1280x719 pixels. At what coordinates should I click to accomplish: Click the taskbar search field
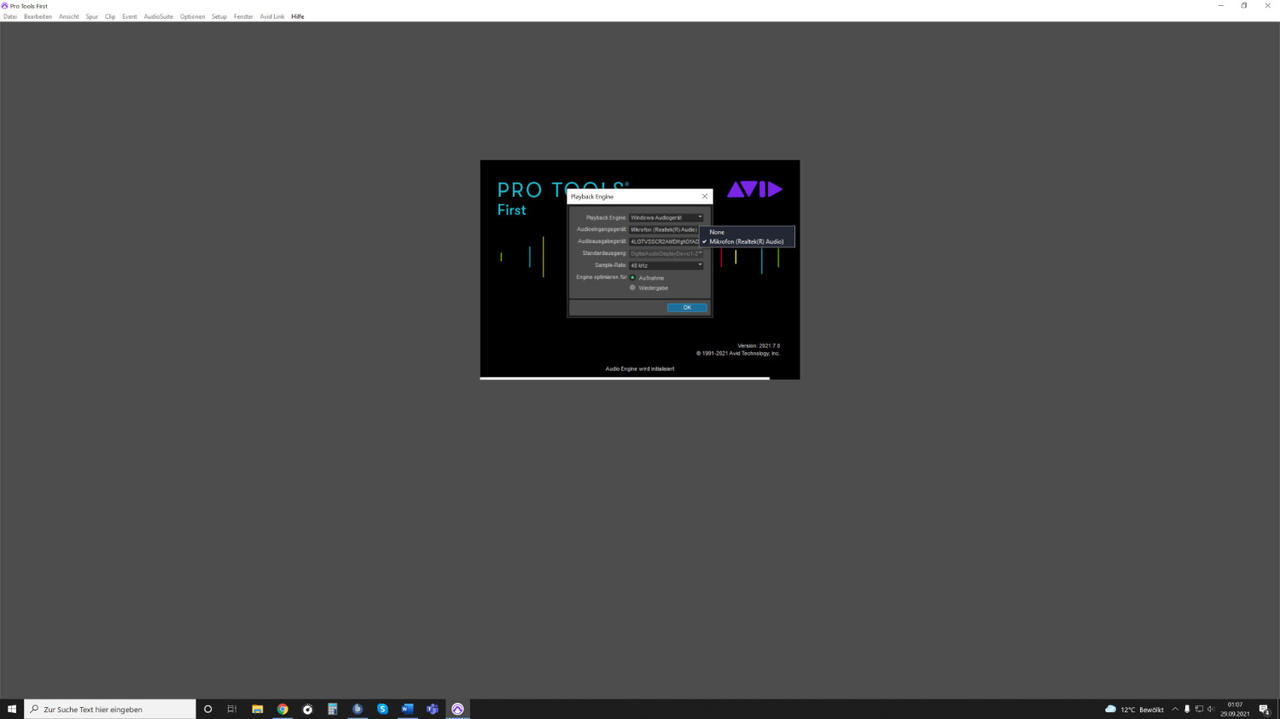[109, 709]
